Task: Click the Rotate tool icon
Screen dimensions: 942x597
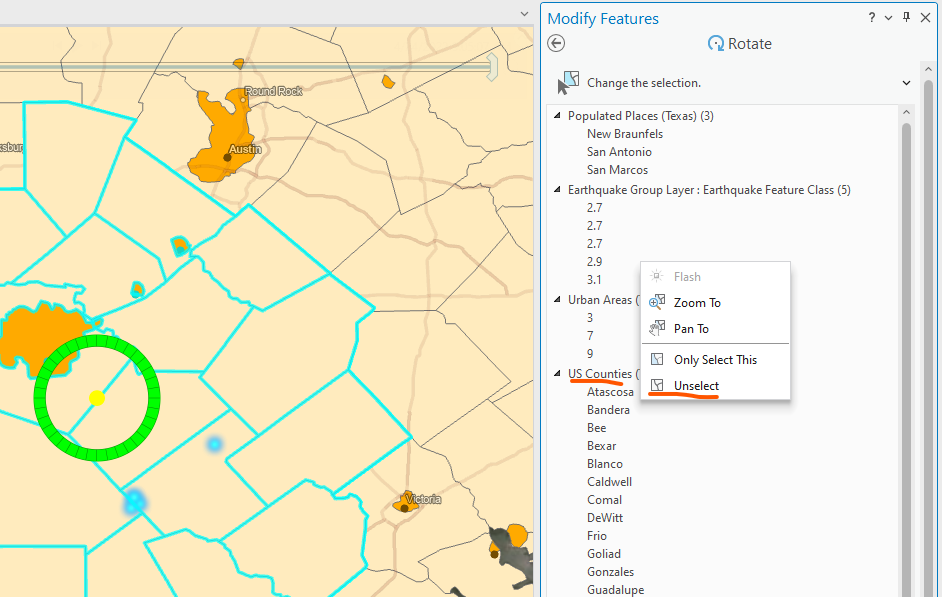Action: pos(716,43)
